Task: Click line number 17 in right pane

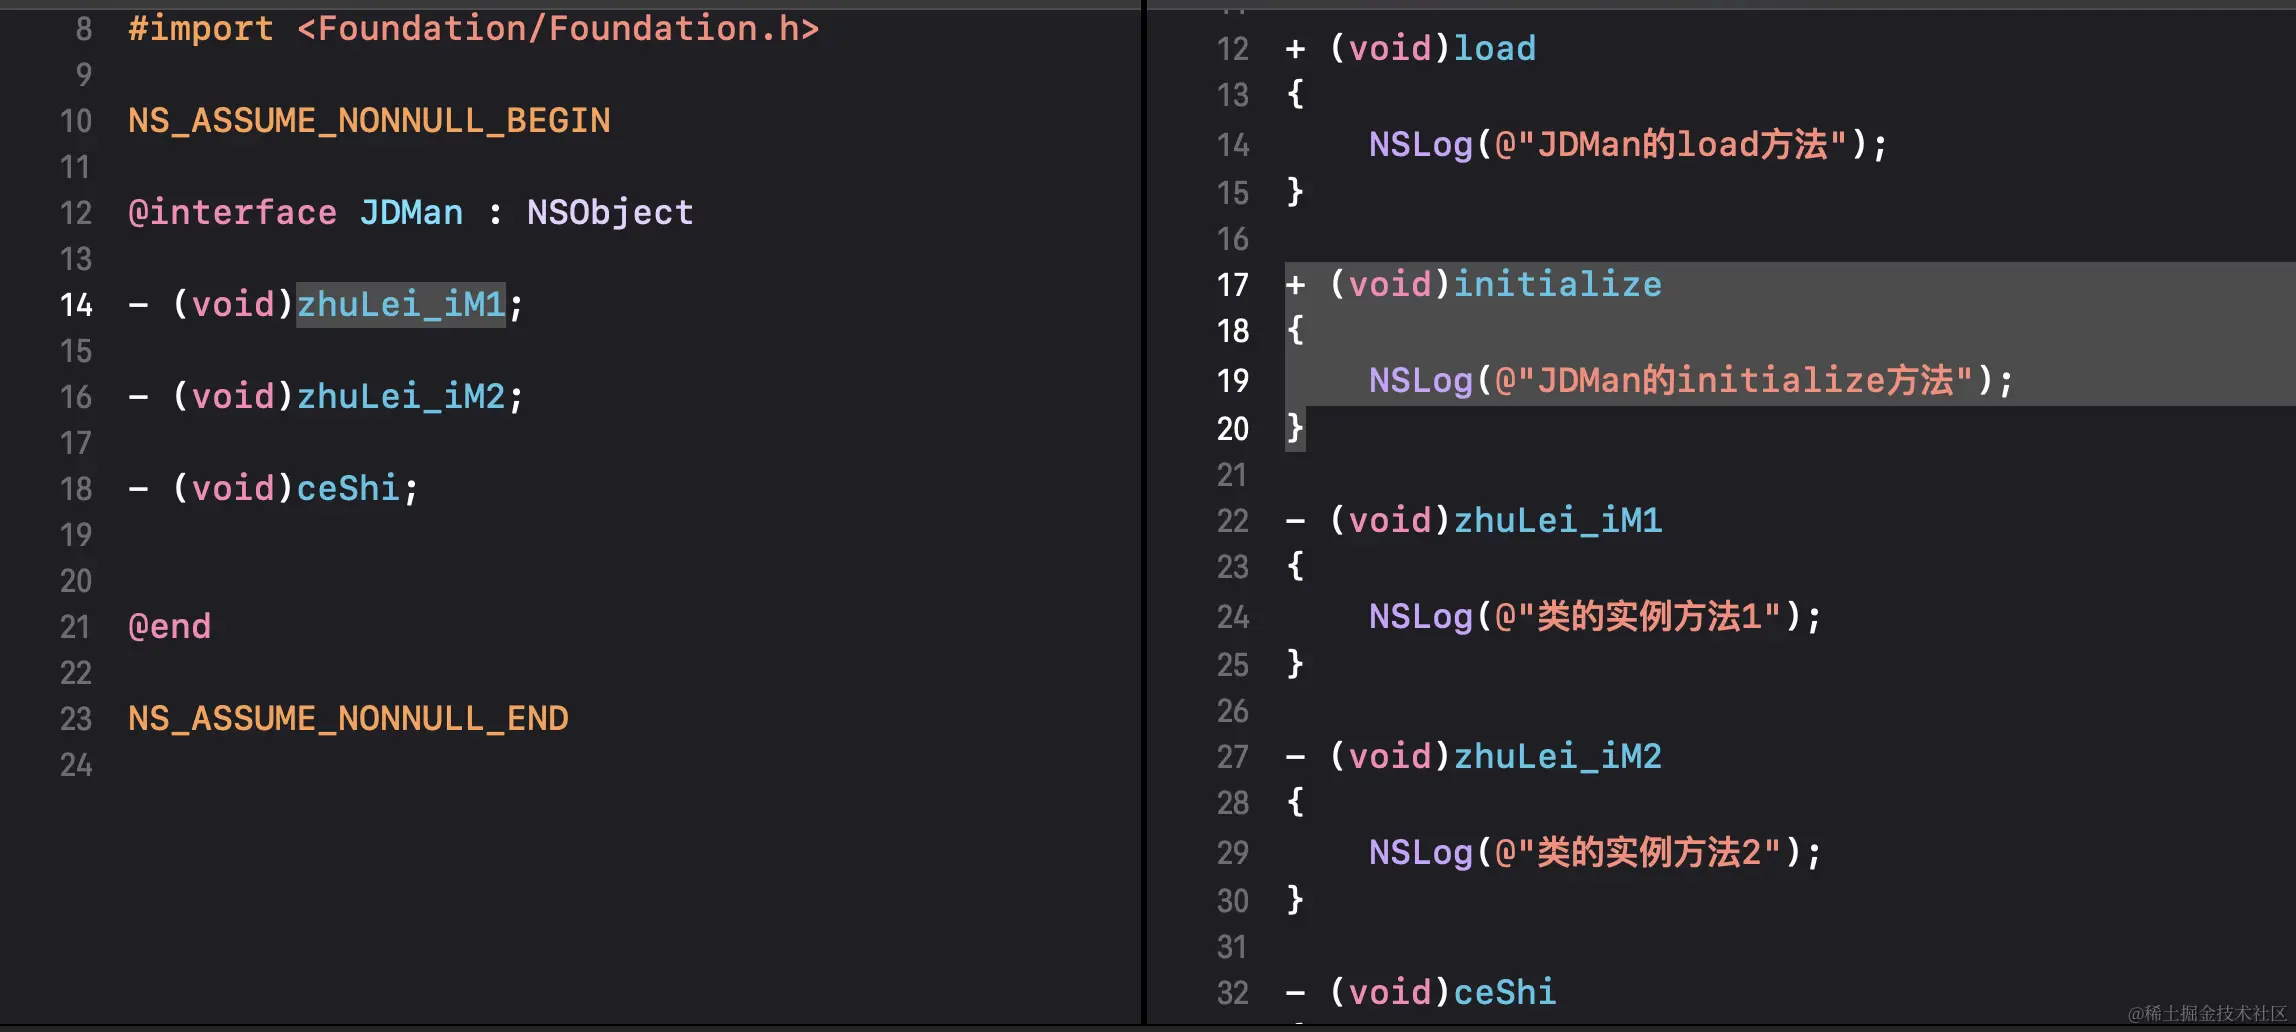Action: [1231, 284]
